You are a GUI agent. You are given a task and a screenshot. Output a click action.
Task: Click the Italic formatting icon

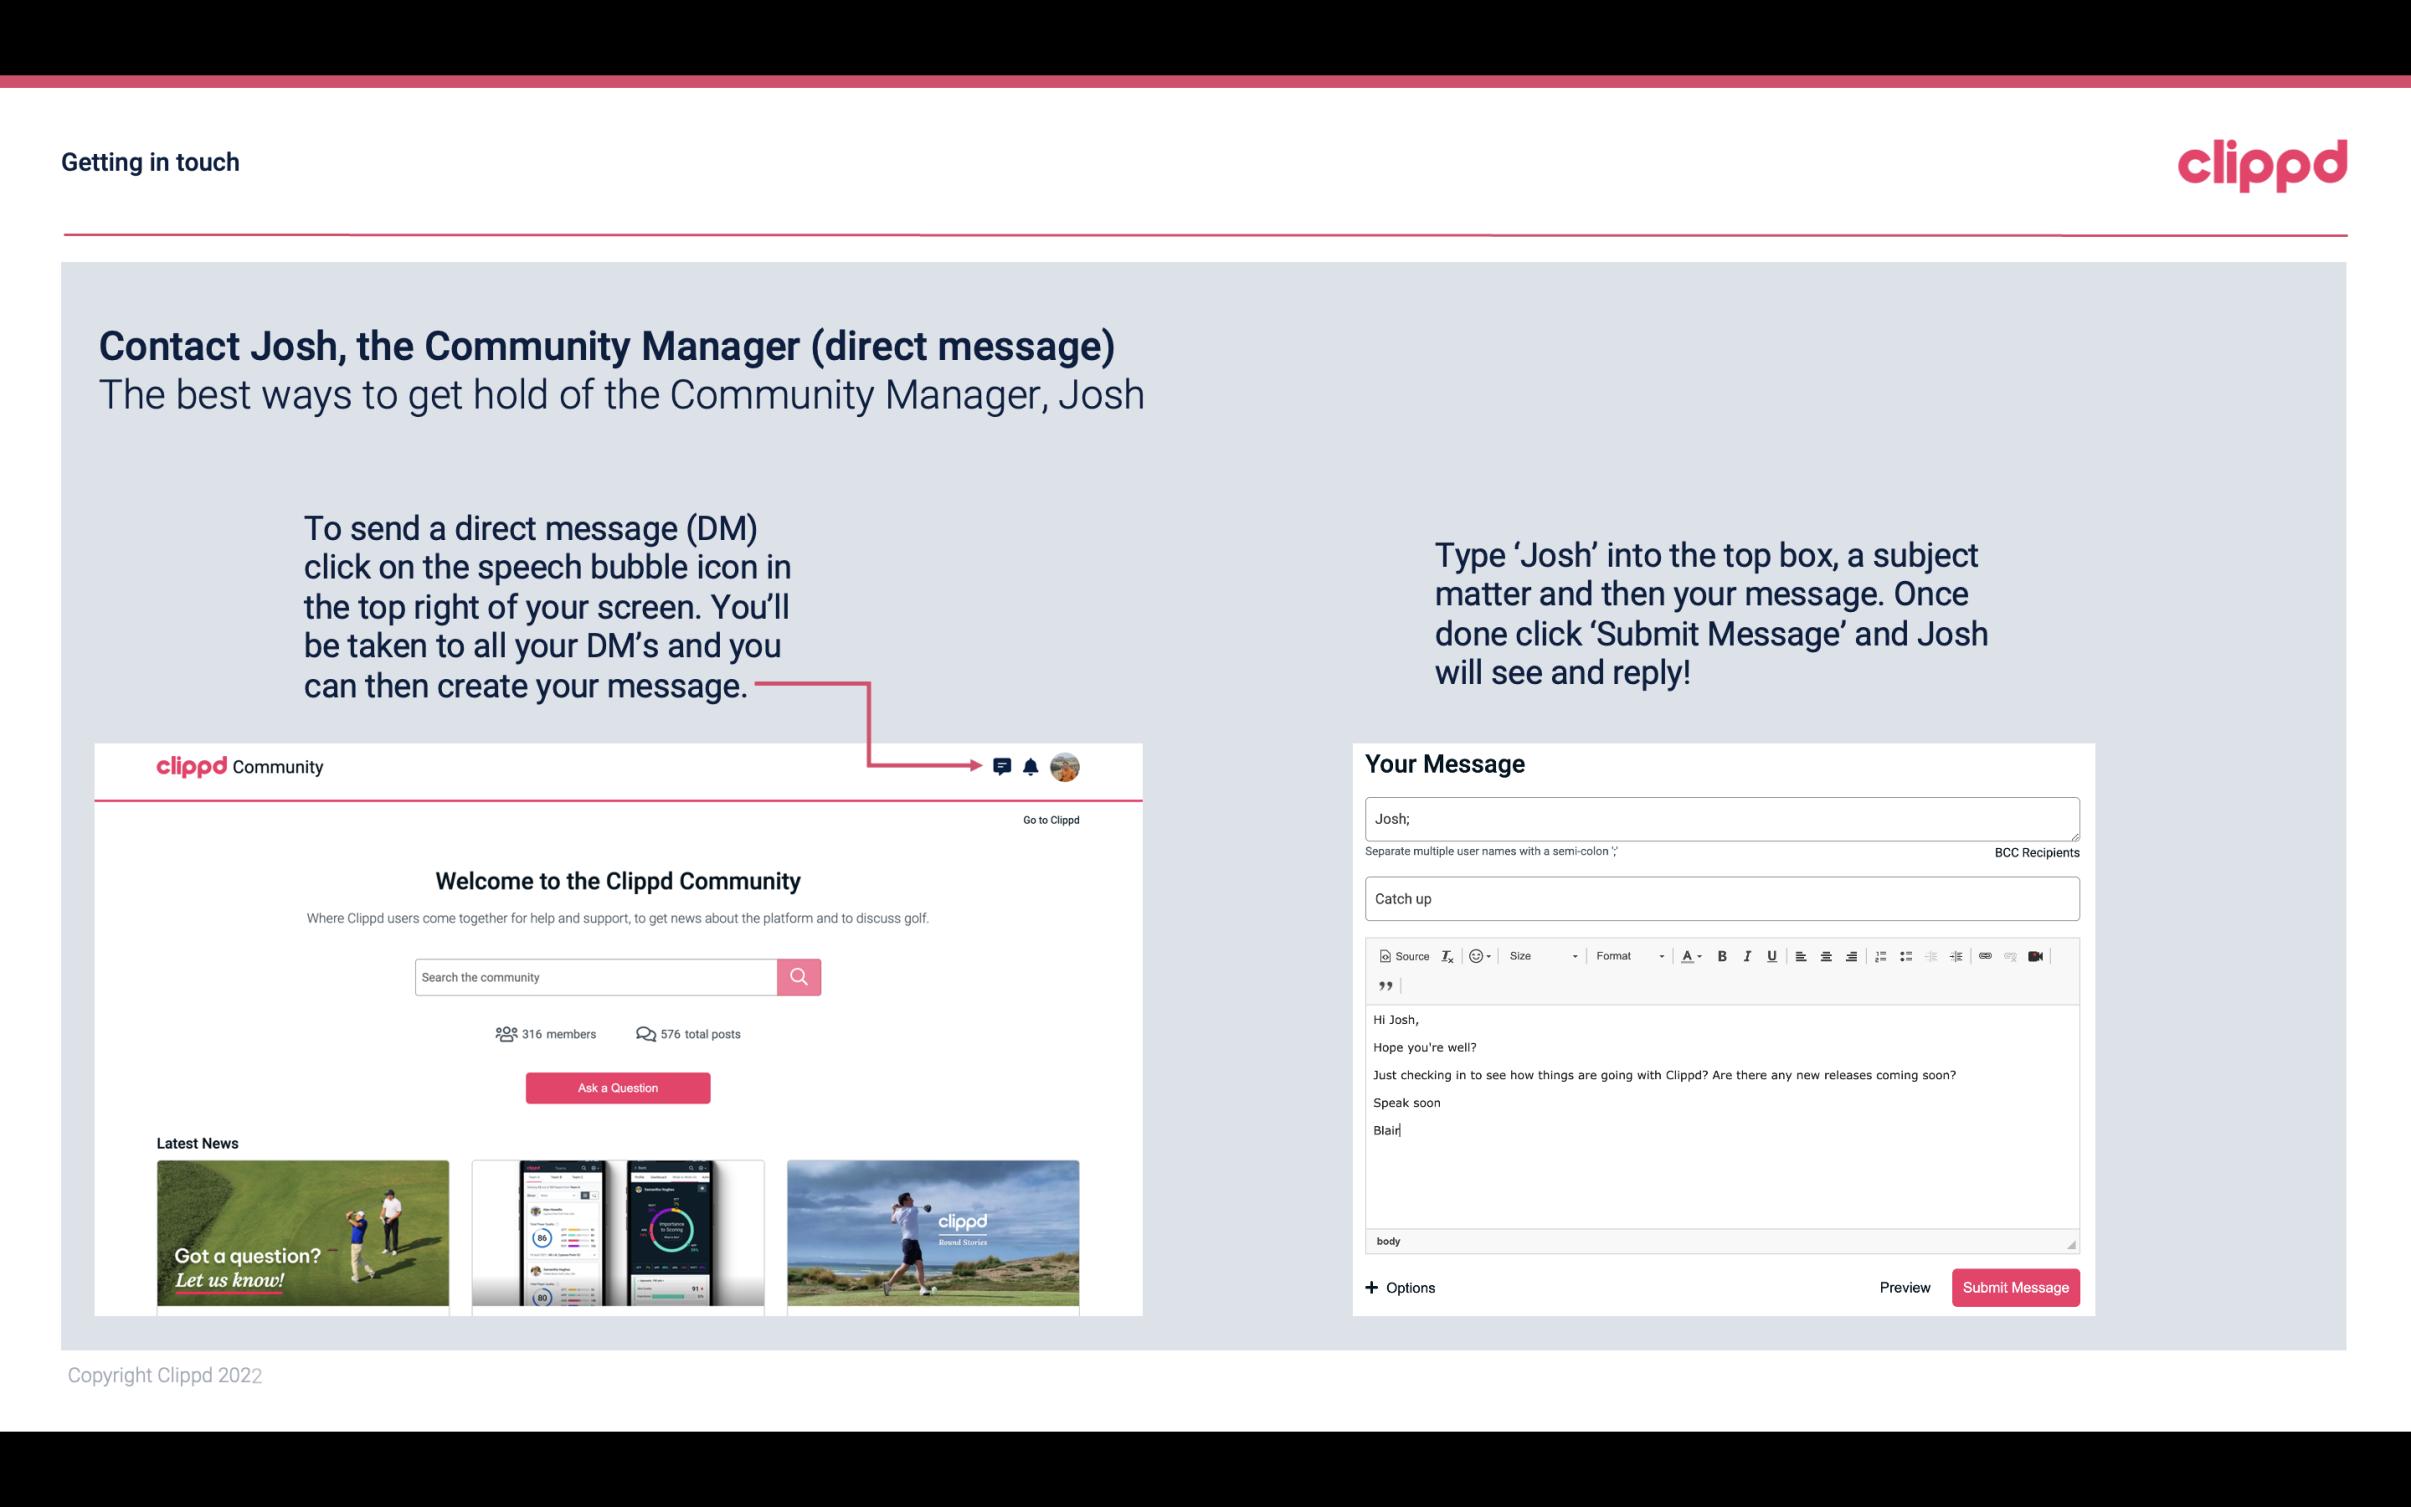point(1748,957)
